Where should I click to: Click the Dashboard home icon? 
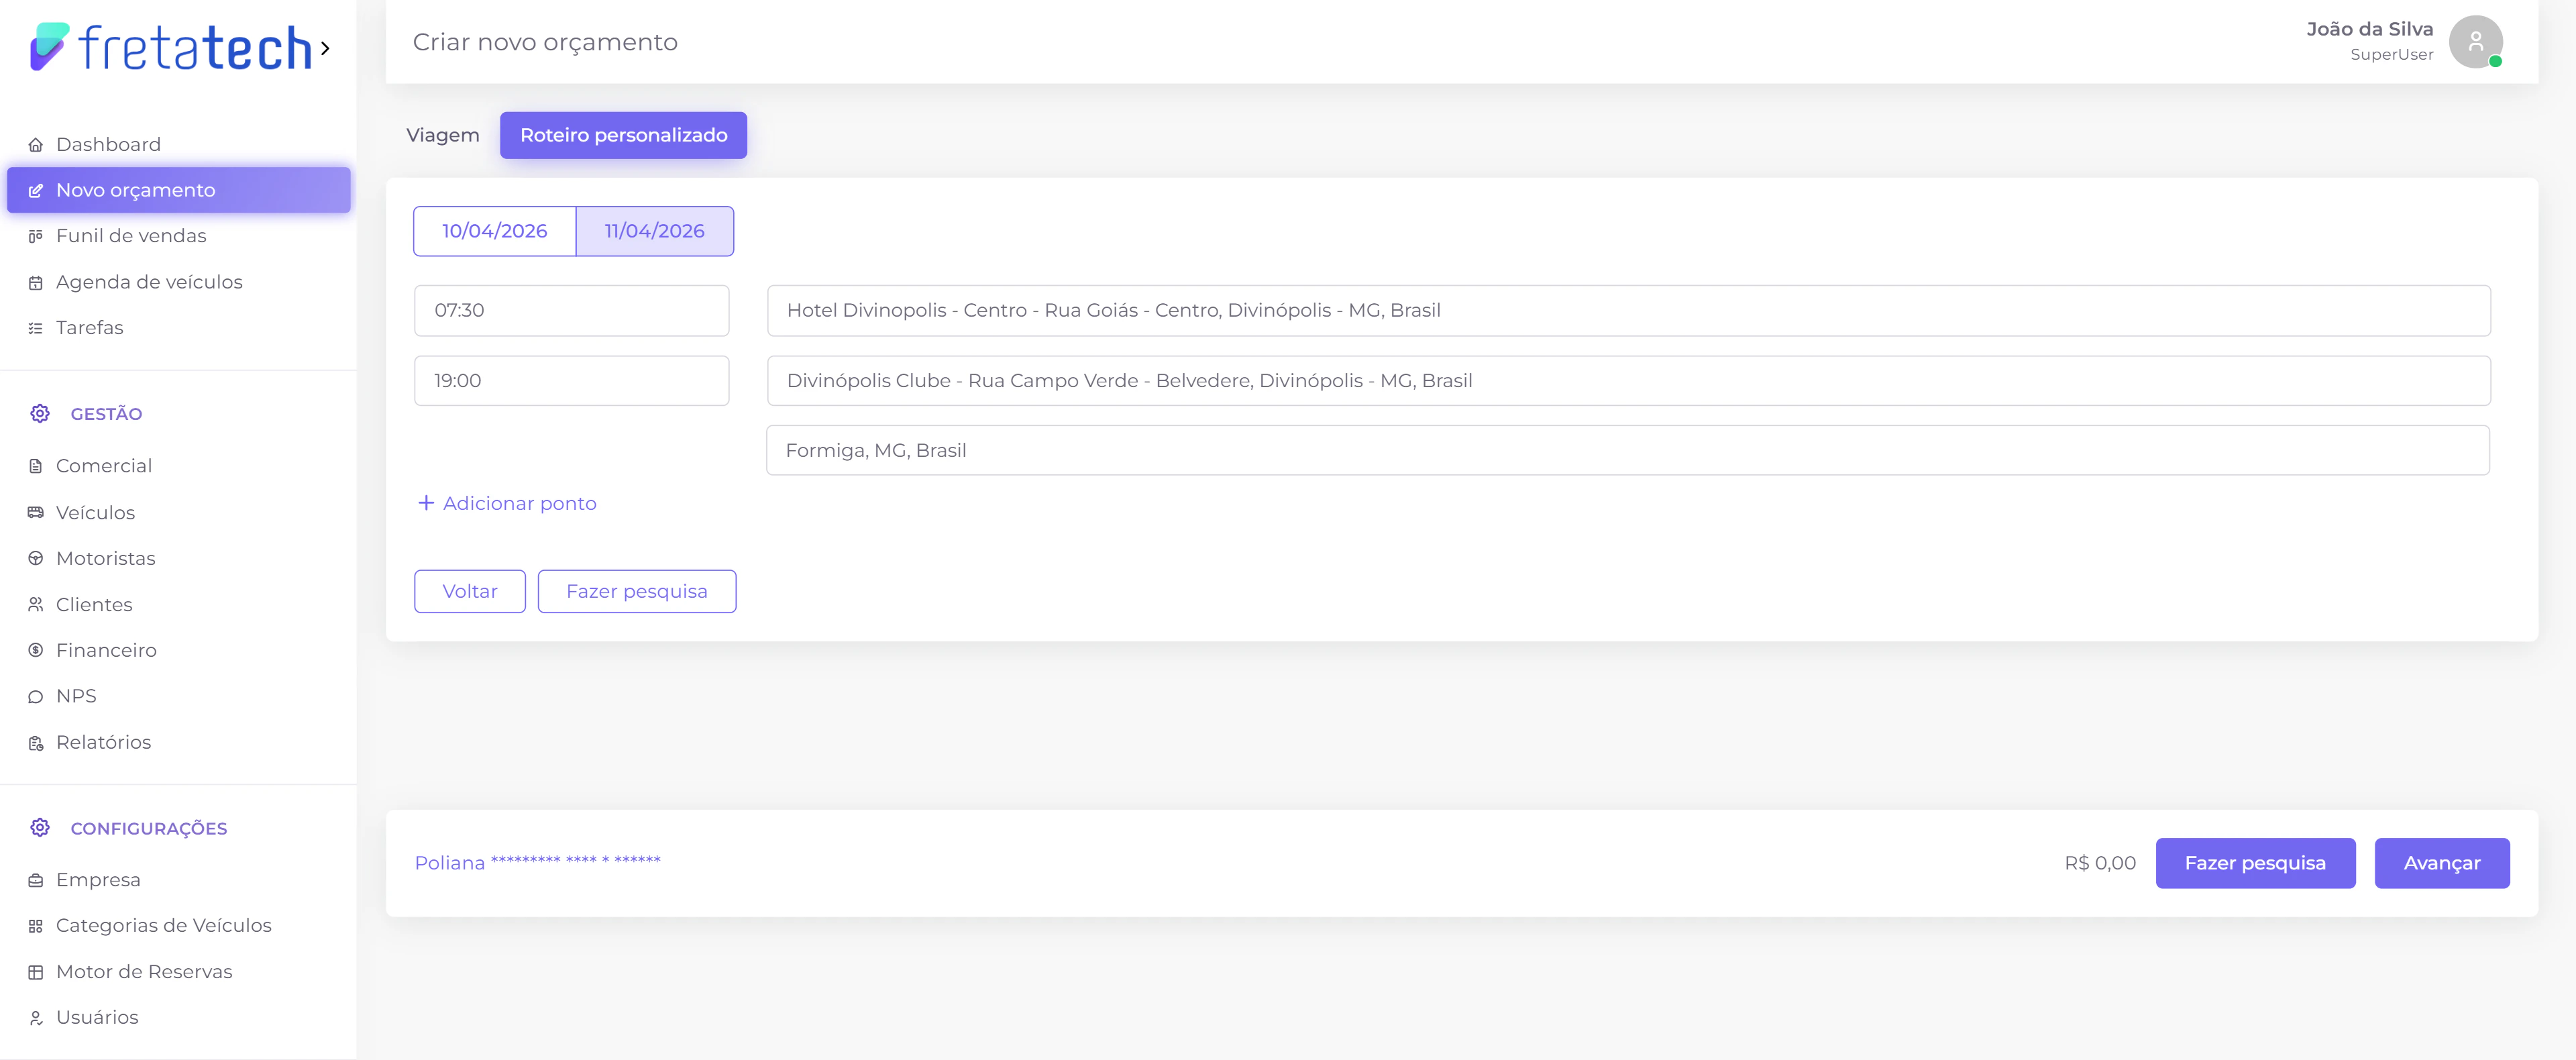pos(36,145)
